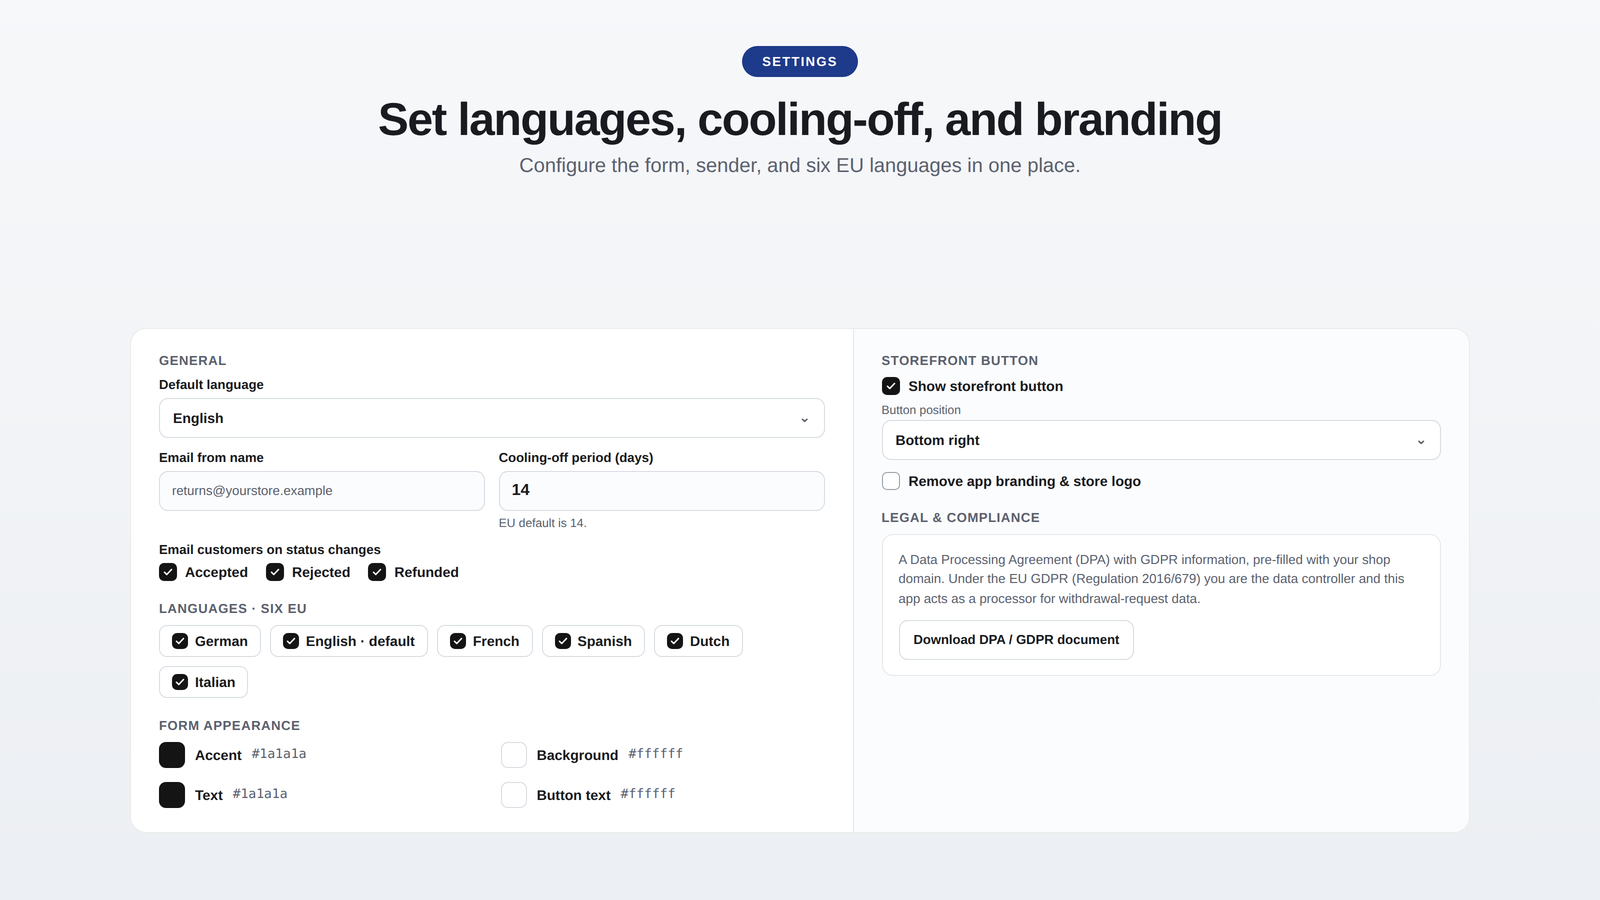
Task: Uncheck the Accepted status email checkbox
Action: pos(168,572)
